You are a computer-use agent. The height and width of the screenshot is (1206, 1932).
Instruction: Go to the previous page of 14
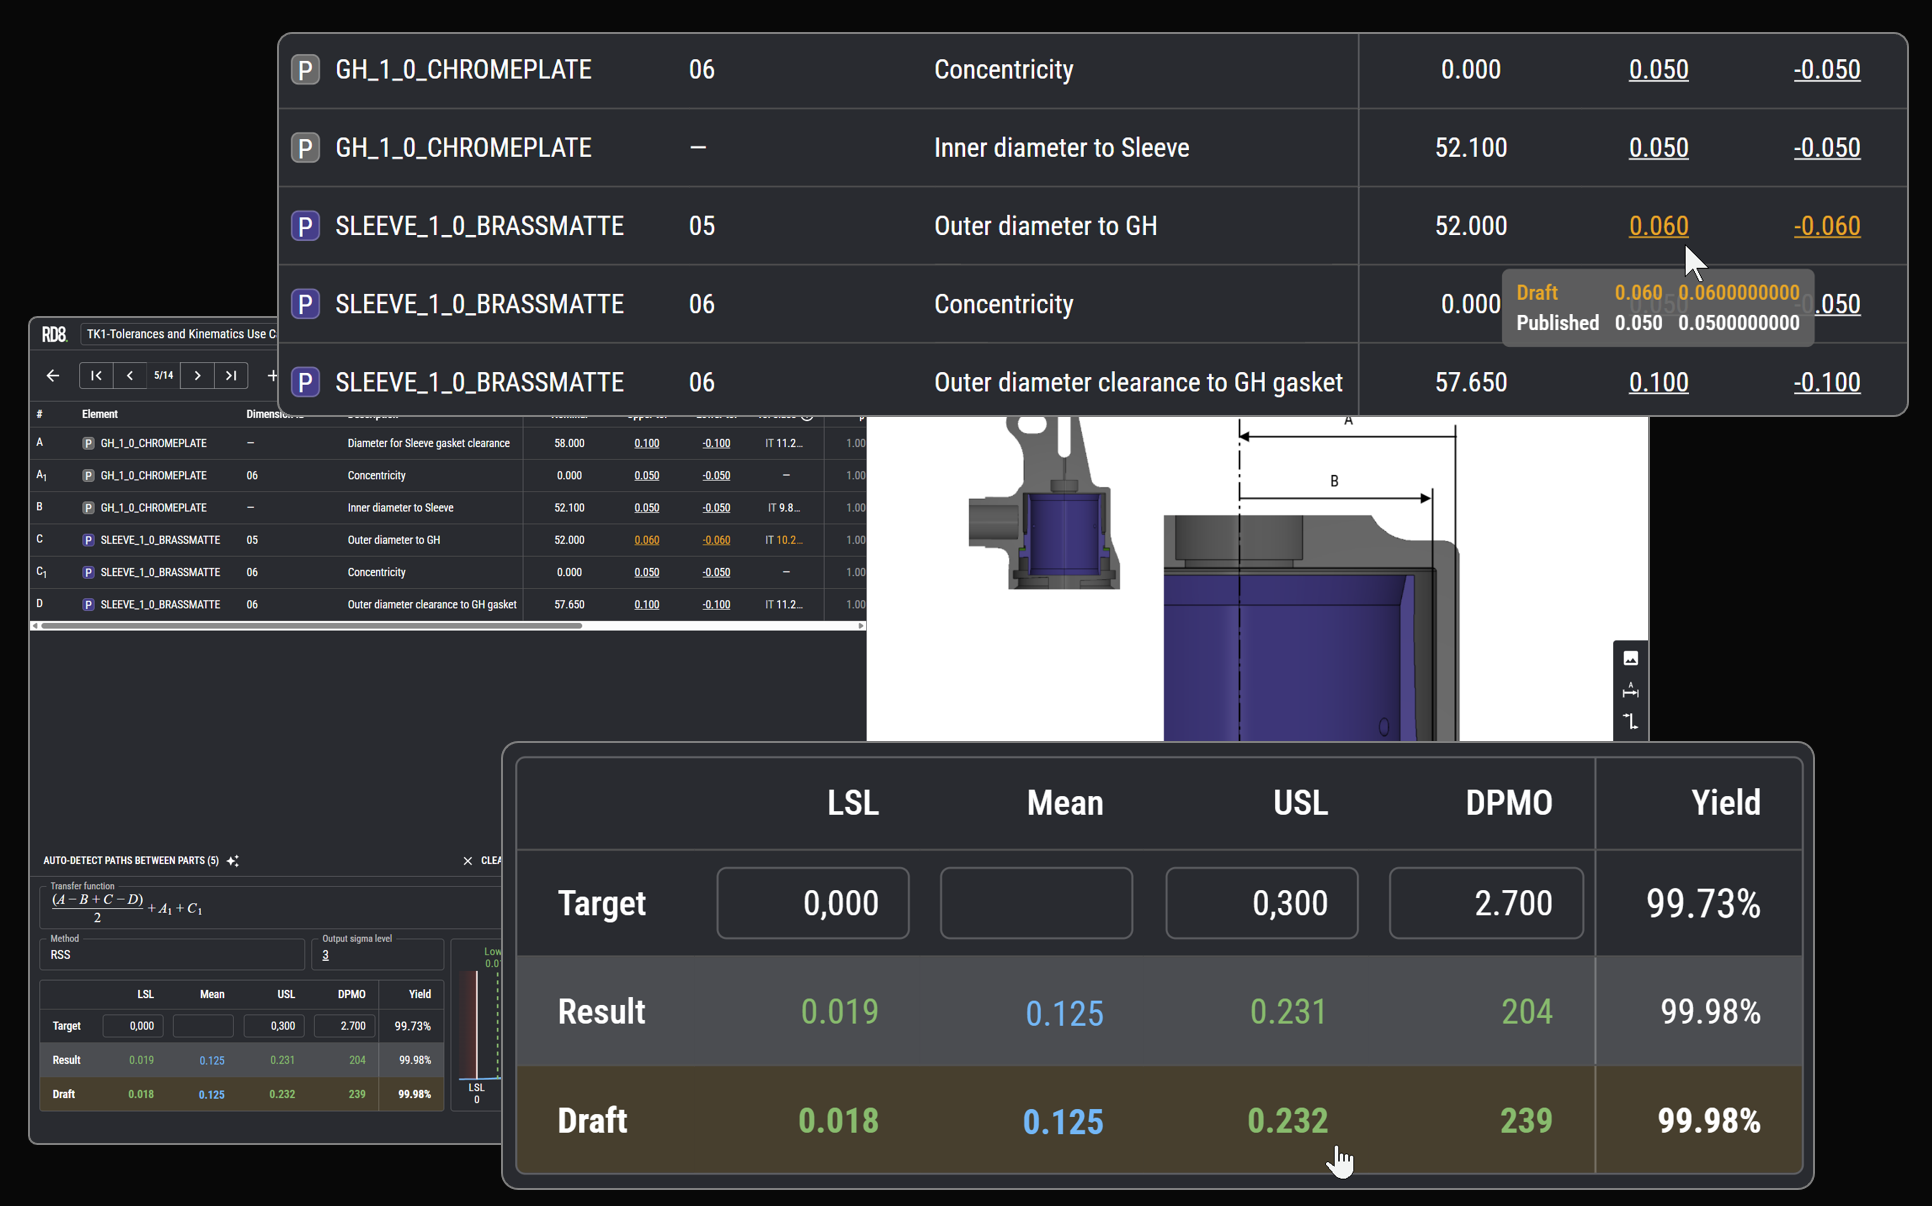(130, 375)
